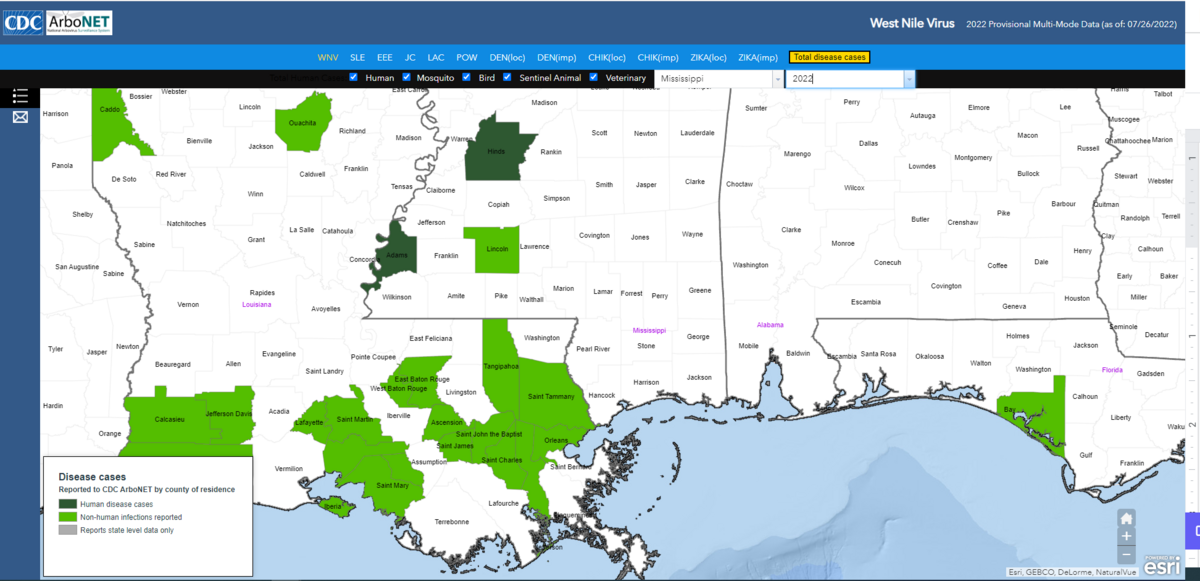
Task: Toggle the Sentinel Animal checkbox
Action: pos(508,77)
